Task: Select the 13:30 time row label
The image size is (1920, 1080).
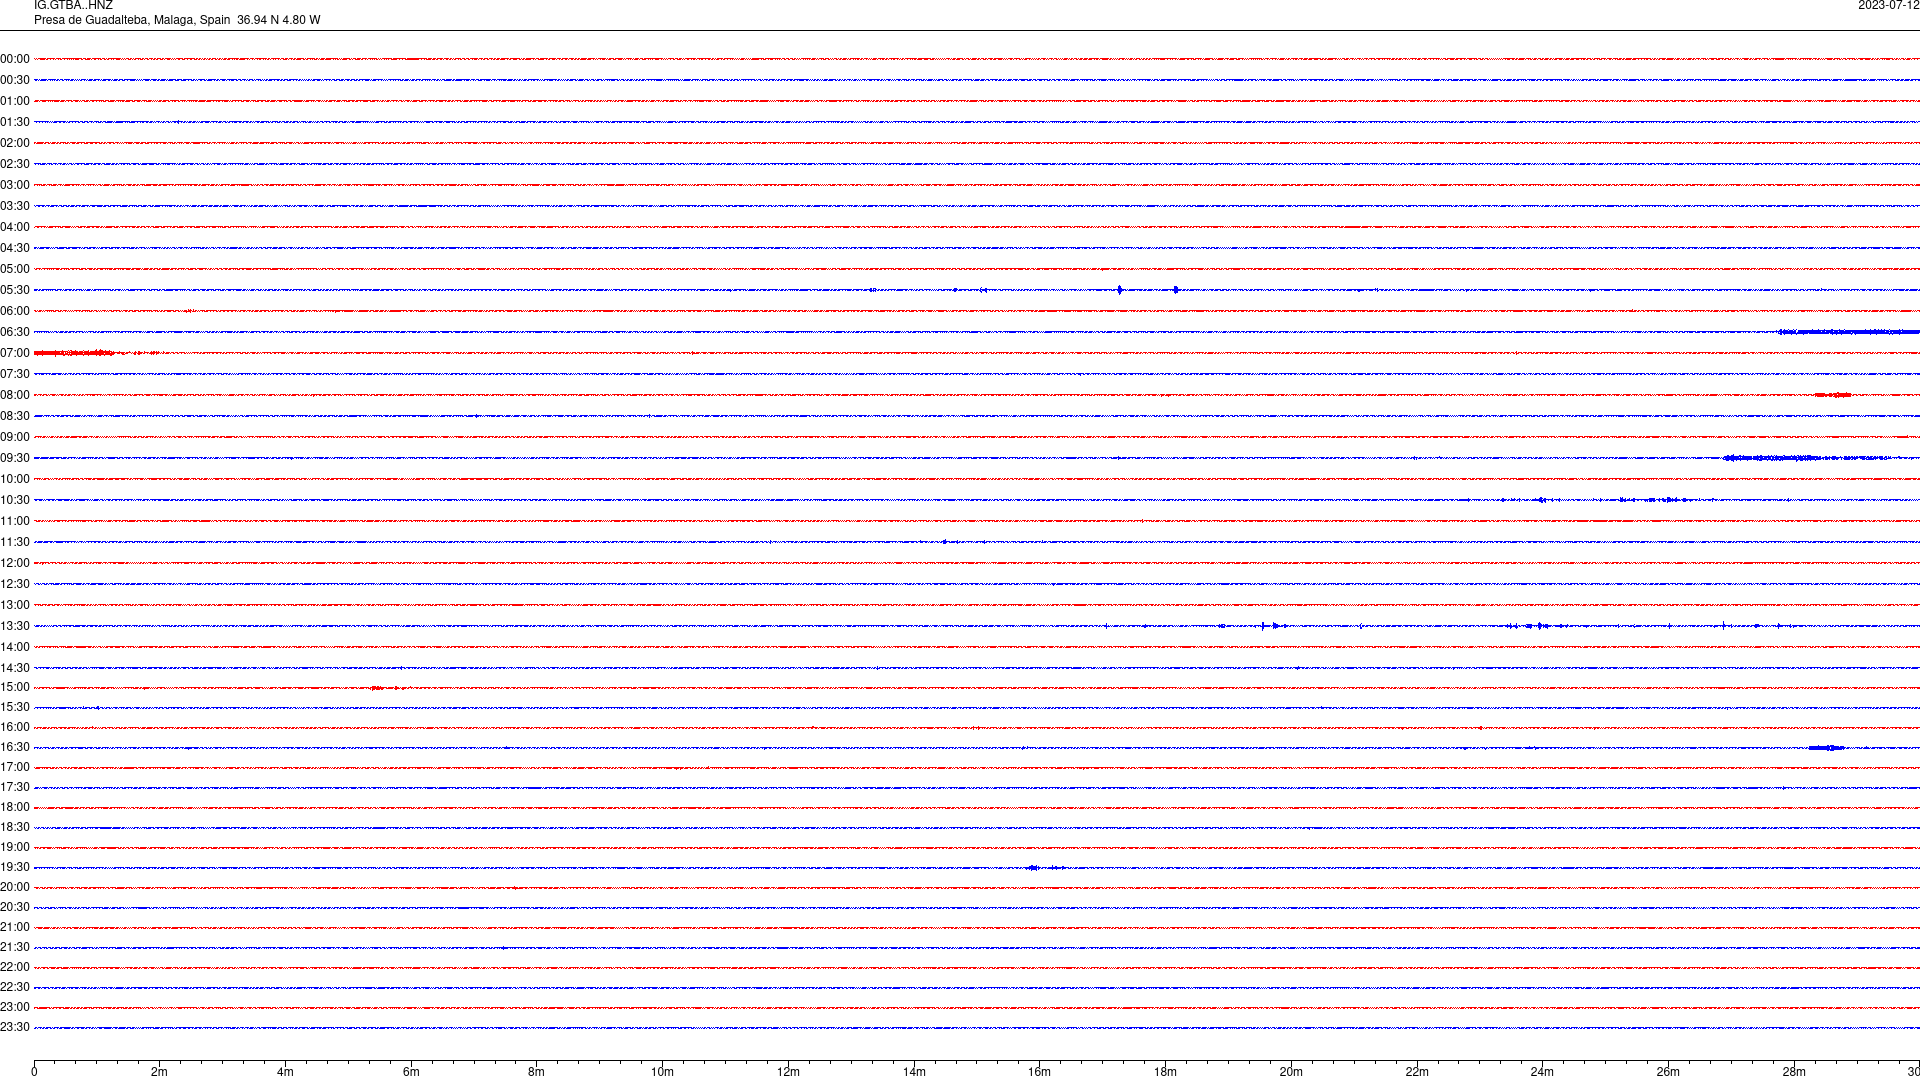Action: [15, 626]
